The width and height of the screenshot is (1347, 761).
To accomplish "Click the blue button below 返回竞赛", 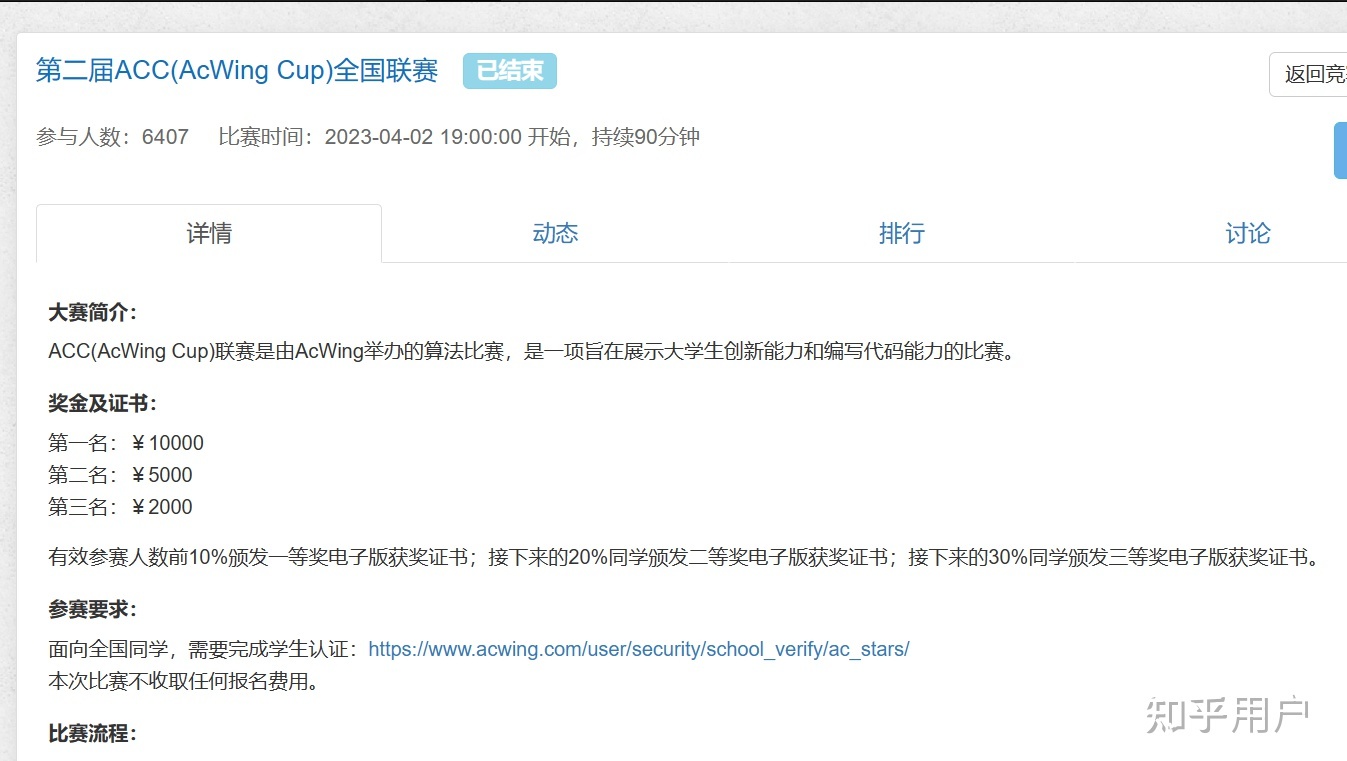I will point(1340,151).
